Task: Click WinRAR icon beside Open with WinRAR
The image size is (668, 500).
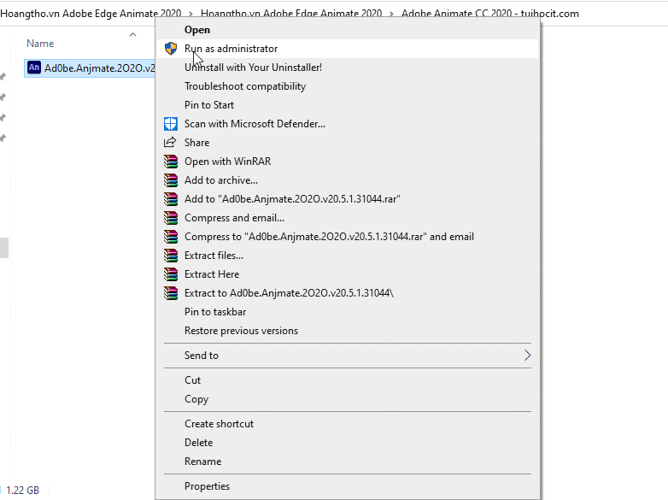Action: [x=171, y=161]
